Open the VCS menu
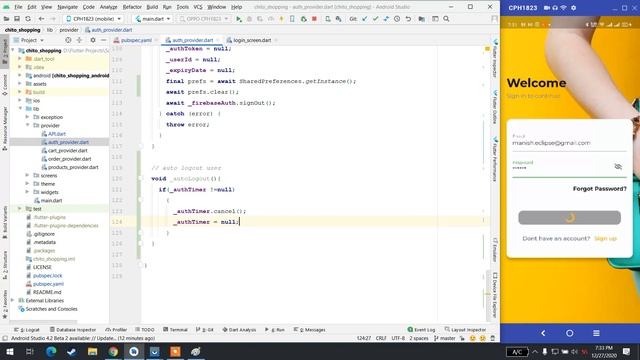 coord(198,7)
